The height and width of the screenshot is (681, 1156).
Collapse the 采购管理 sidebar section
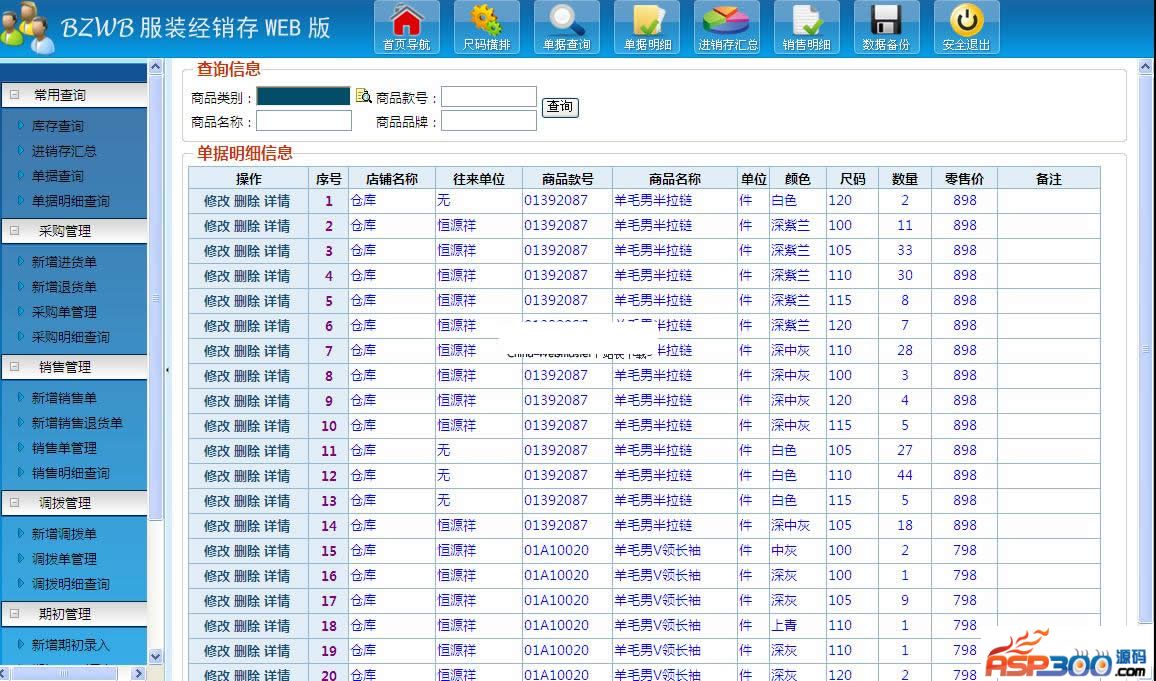point(15,231)
